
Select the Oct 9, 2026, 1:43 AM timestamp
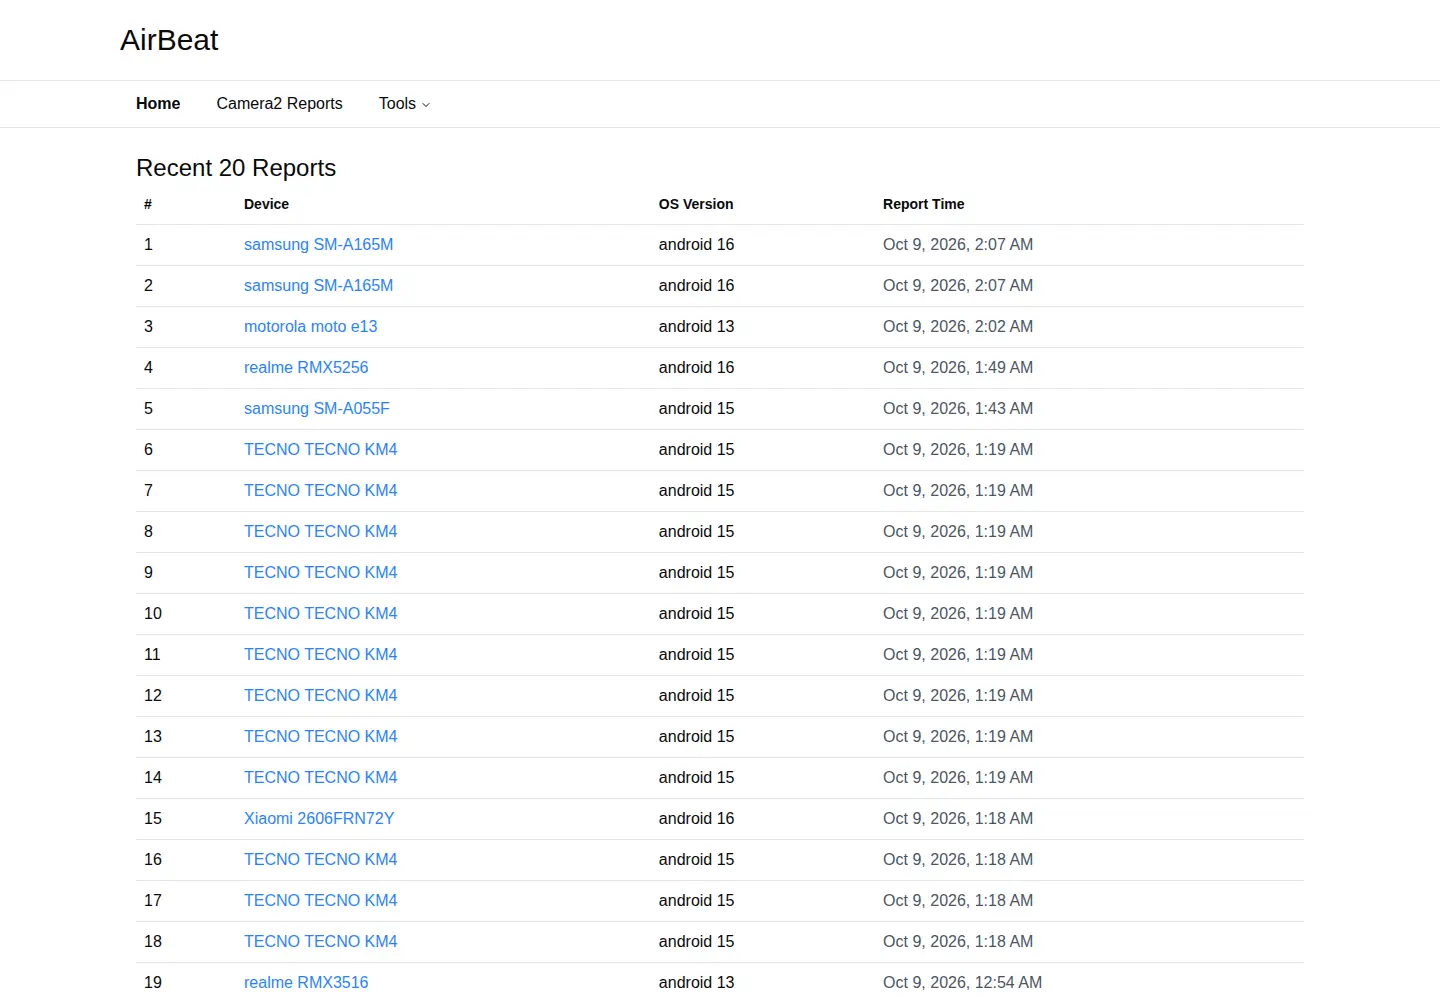pyautogui.click(x=958, y=409)
